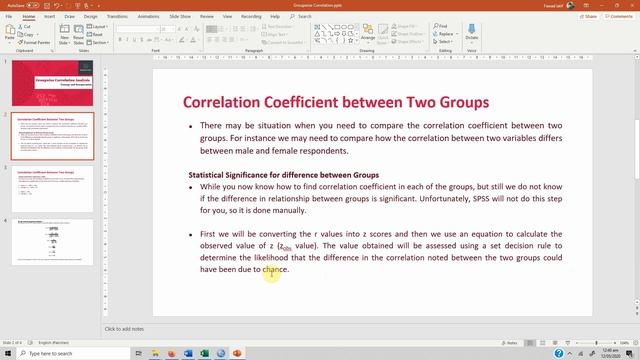Open the Arrange menu
The width and height of the screenshot is (640, 360).
click(x=368, y=33)
